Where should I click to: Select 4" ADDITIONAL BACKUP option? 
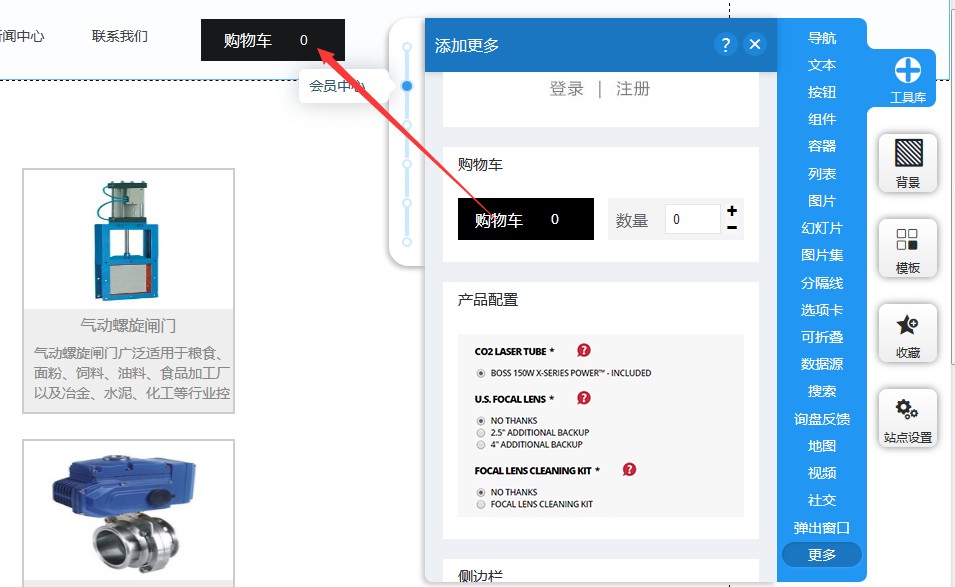pos(481,445)
